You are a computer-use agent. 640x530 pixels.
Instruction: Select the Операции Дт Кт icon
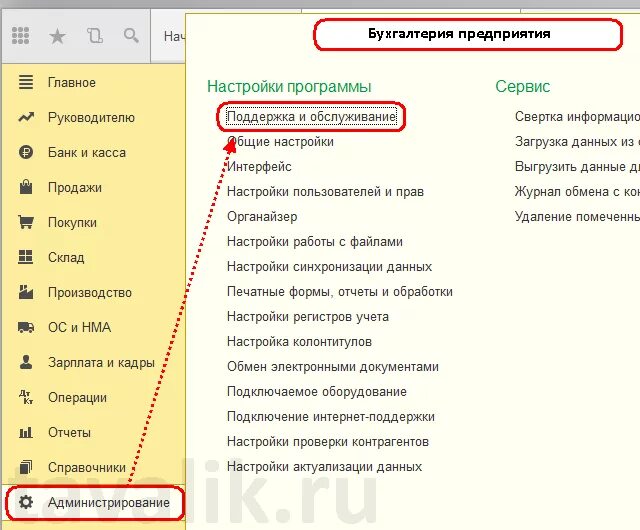(x=26, y=397)
